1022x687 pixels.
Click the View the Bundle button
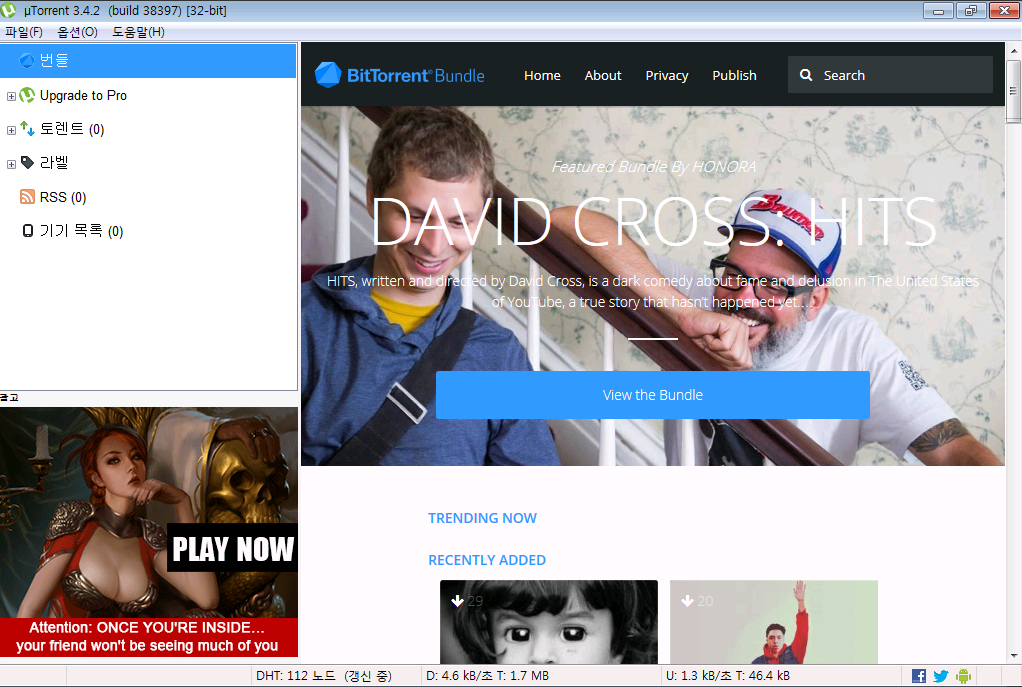point(652,395)
